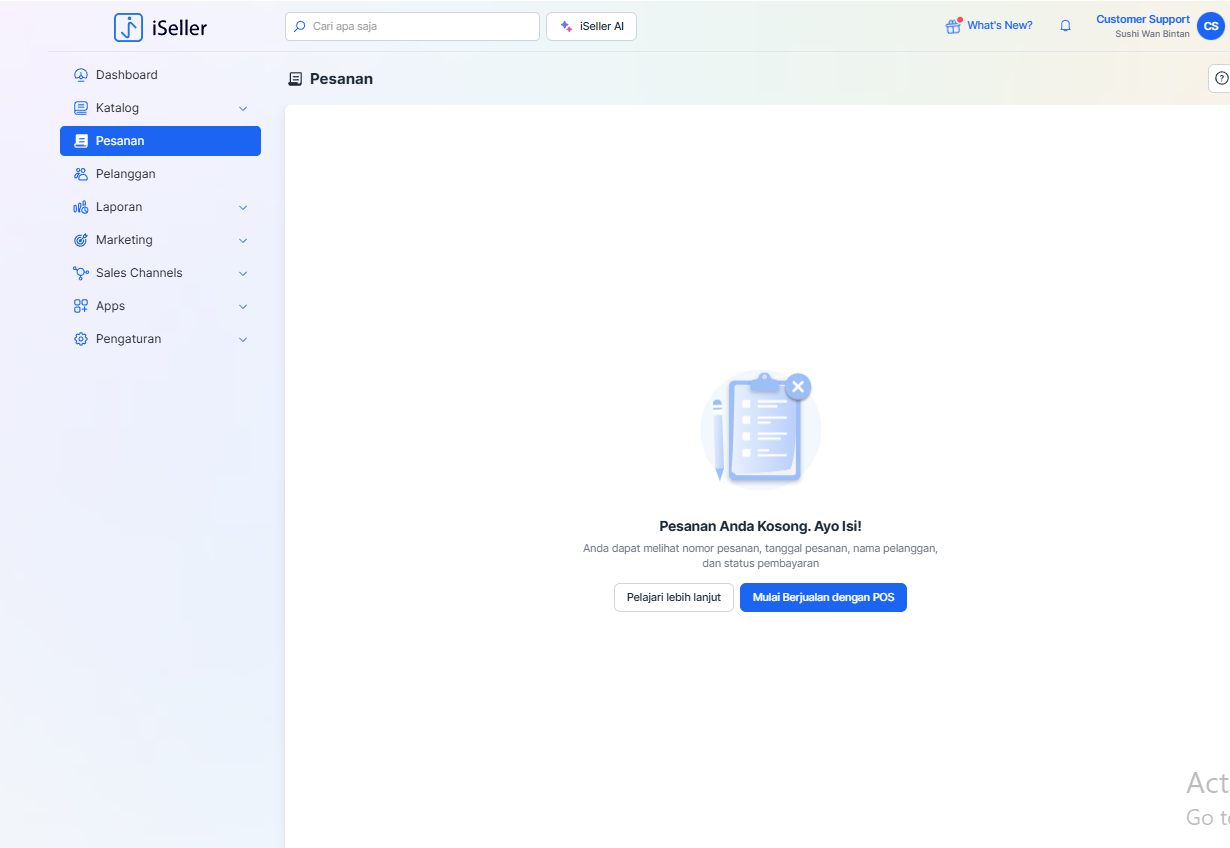Click the search magnifier icon

300,26
